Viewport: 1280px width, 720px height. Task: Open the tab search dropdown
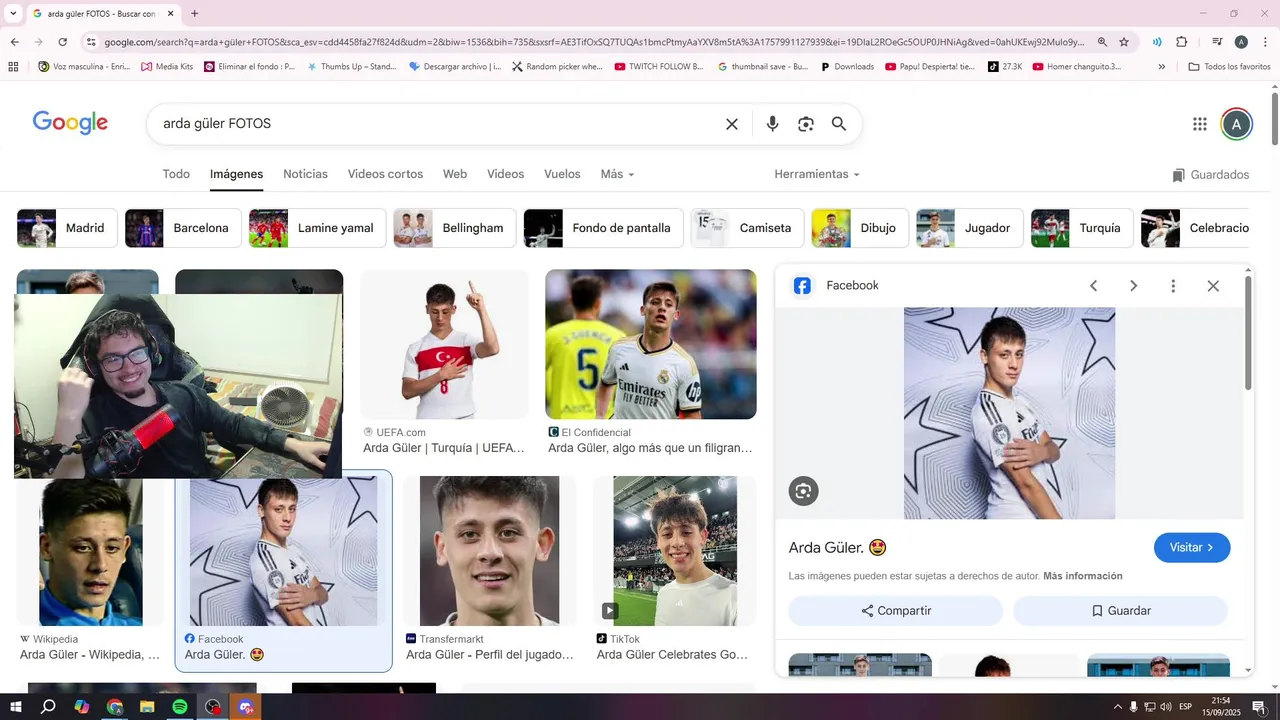click(13, 14)
